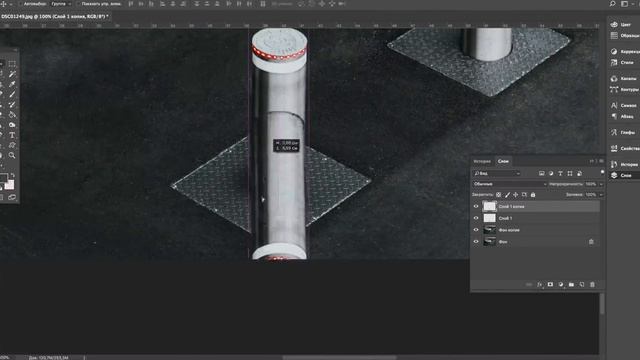Image resolution: width=640 pixels, height=360 pixels.
Task: Toggle lock all padlock icon
Action: pyautogui.click(x=533, y=195)
